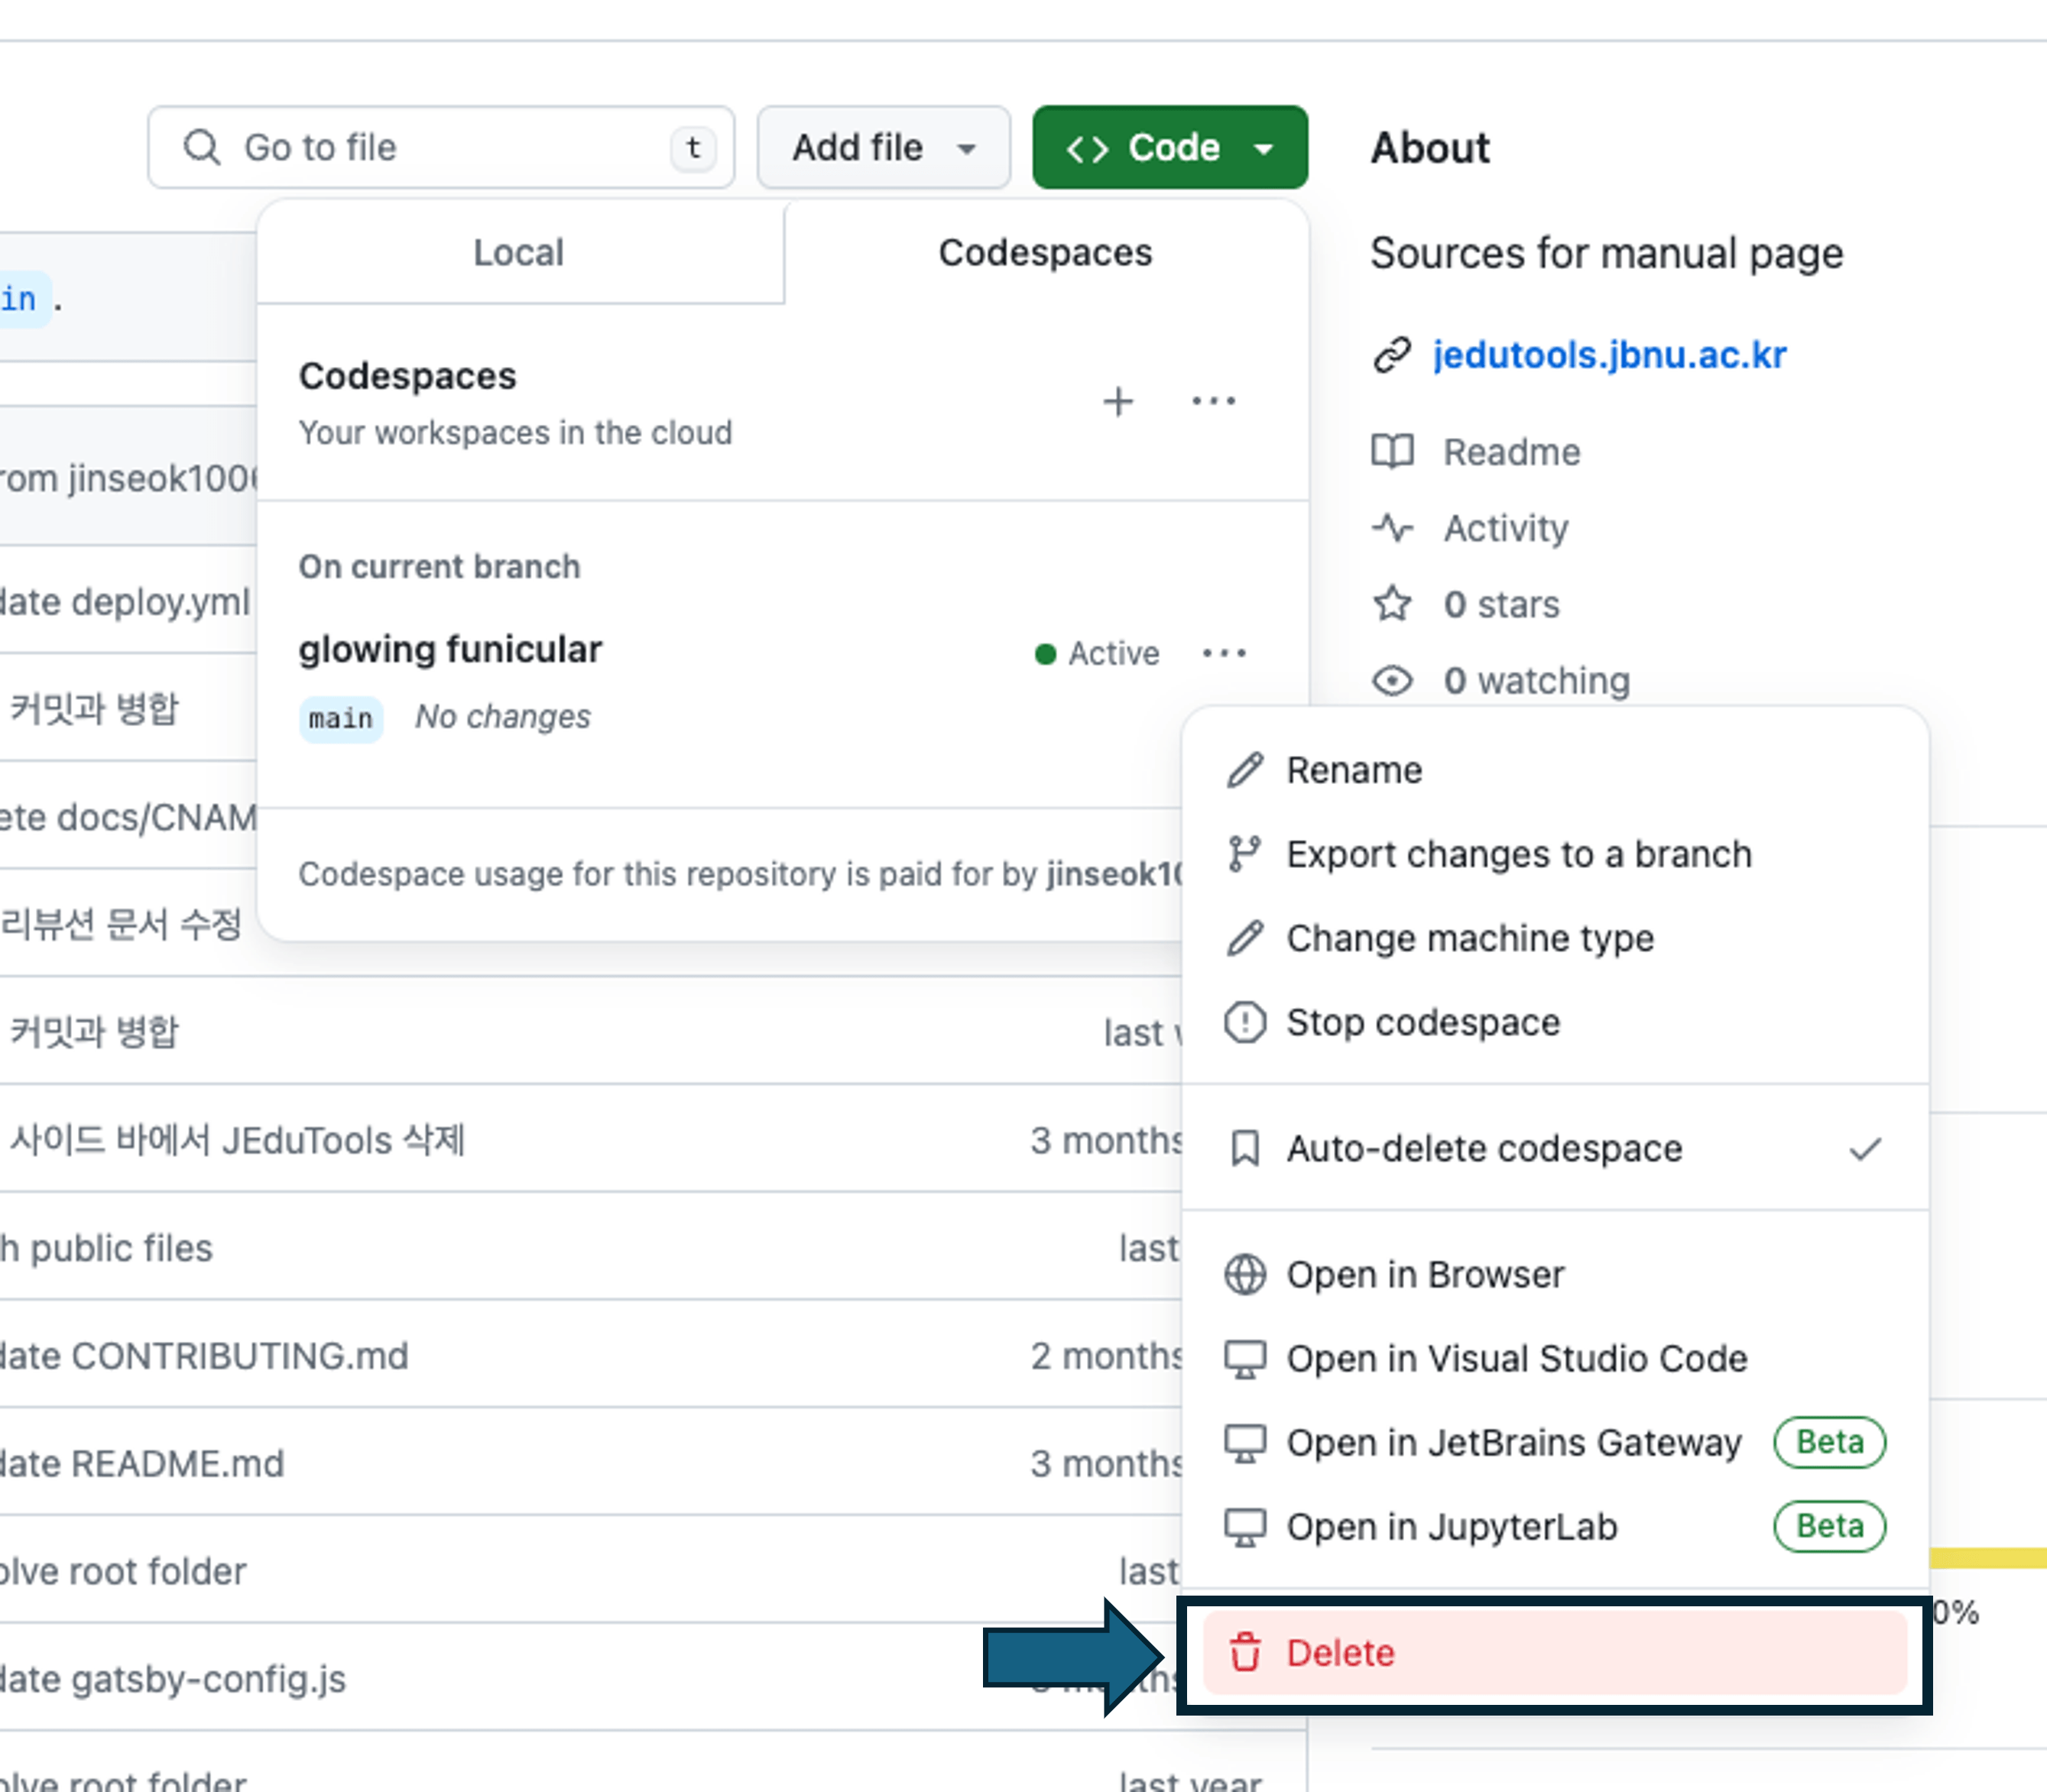Click the red trash Delete icon

pos(1245,1653)
